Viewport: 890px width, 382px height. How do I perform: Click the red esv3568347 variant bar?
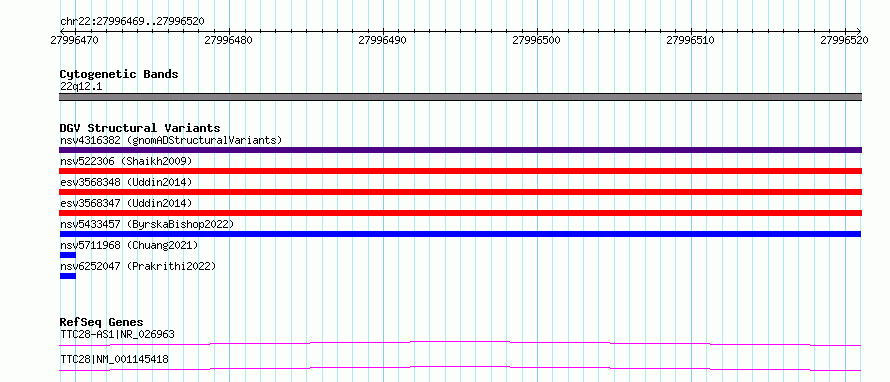(x=460, y=213)
